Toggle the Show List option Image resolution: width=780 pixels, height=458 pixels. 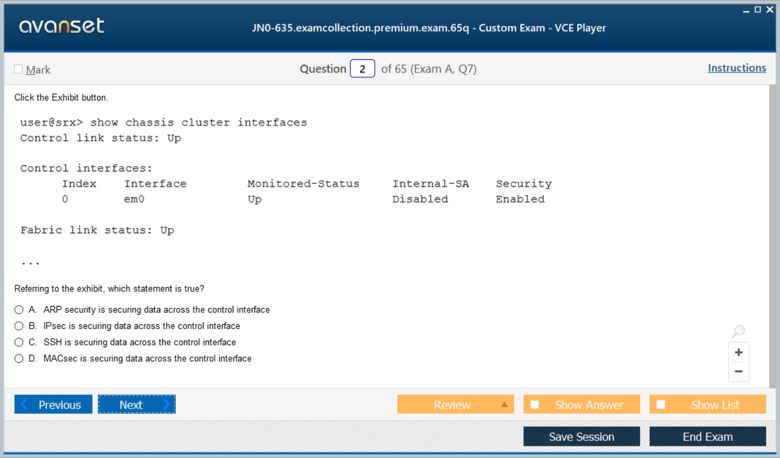pos(661,405)
